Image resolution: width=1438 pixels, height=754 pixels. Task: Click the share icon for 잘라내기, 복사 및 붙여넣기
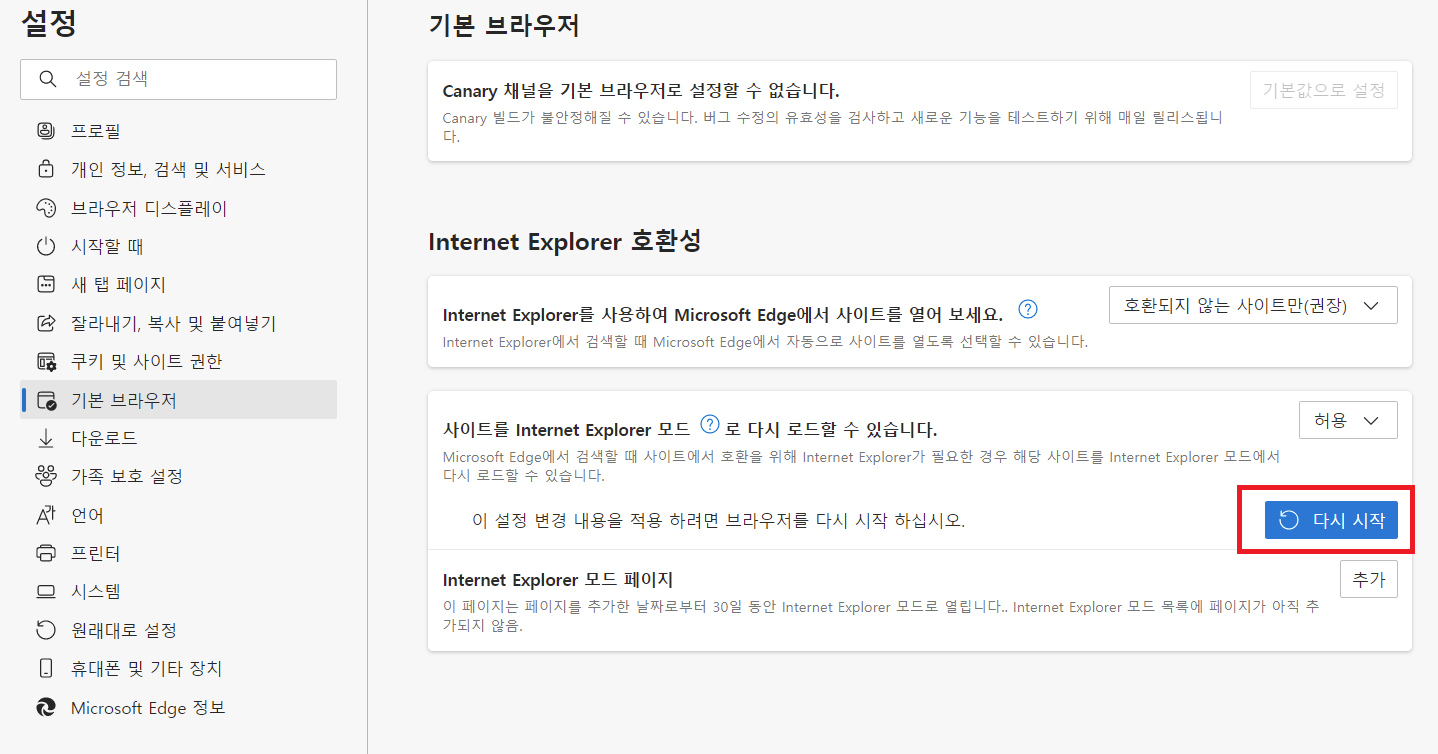pos(46,323)
